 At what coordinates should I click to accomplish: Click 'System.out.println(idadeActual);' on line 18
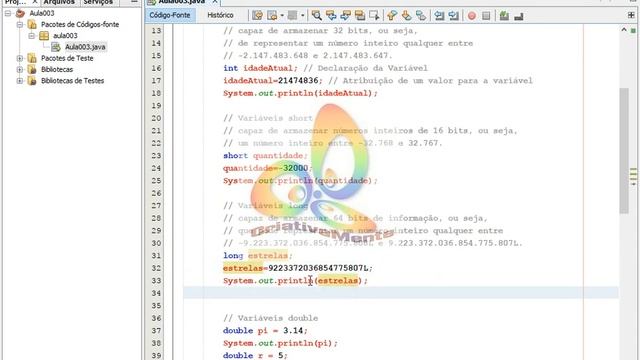[x=300, y=93]
